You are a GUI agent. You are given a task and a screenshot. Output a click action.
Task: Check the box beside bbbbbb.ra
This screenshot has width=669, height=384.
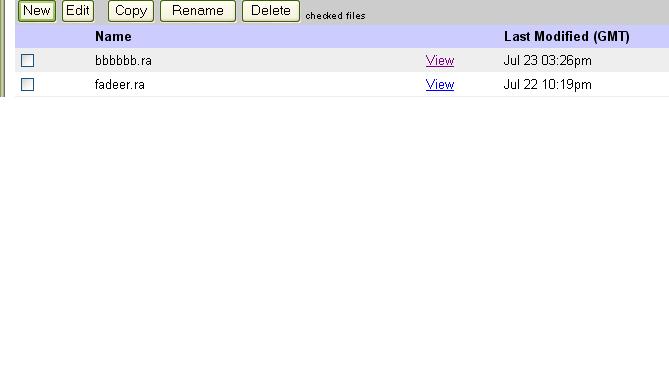point(27,61)
